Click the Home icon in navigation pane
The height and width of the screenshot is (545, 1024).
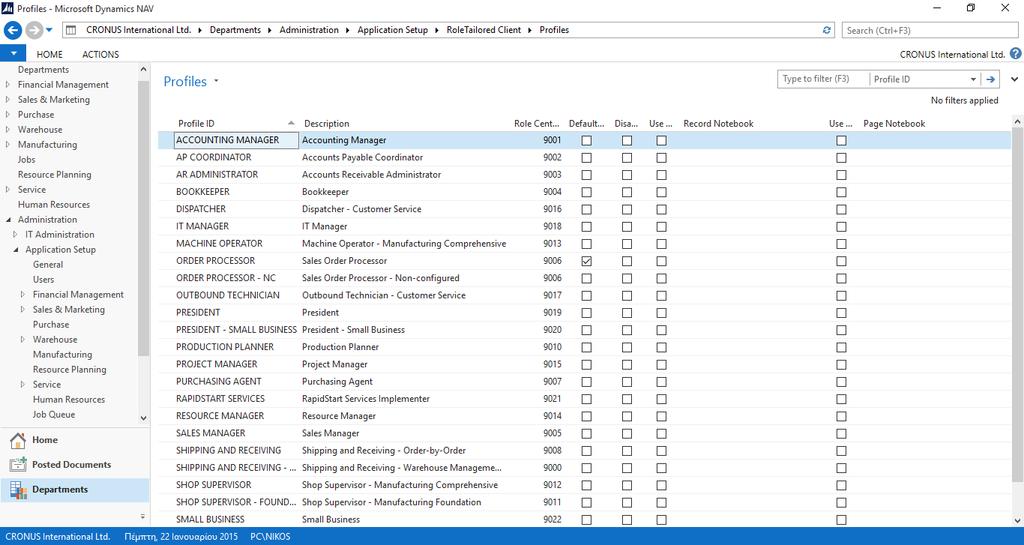(x=18, y=441)
